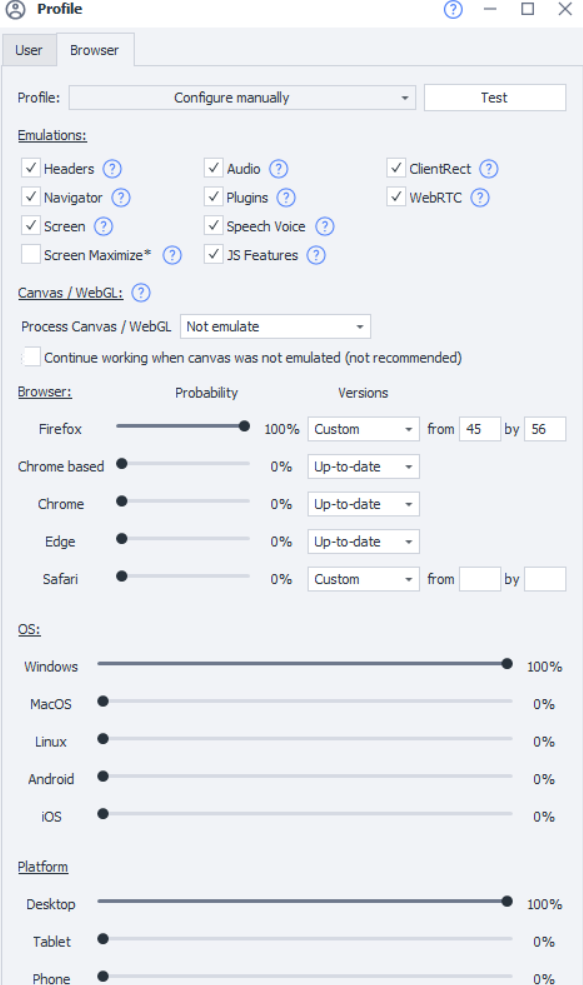Select the Browser tab
583x985 pixels.
coord(94,50)
